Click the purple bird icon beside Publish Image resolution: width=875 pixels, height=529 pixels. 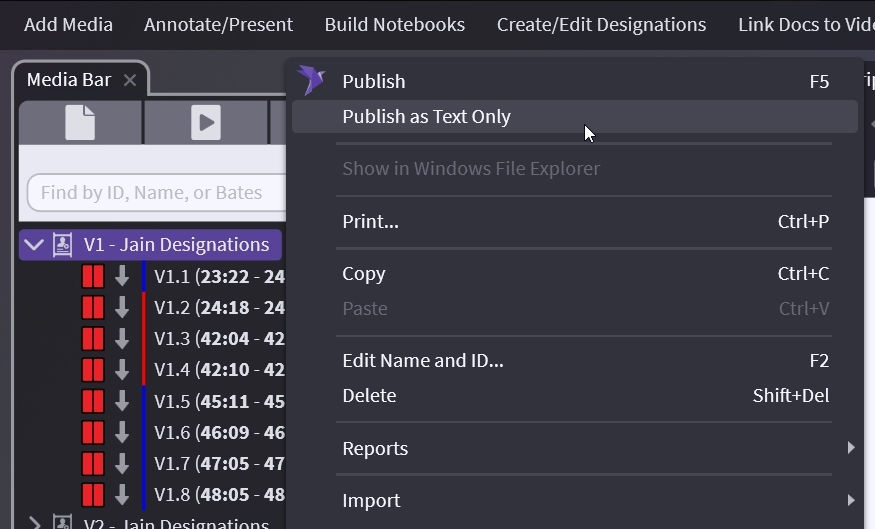click(312, 81)
